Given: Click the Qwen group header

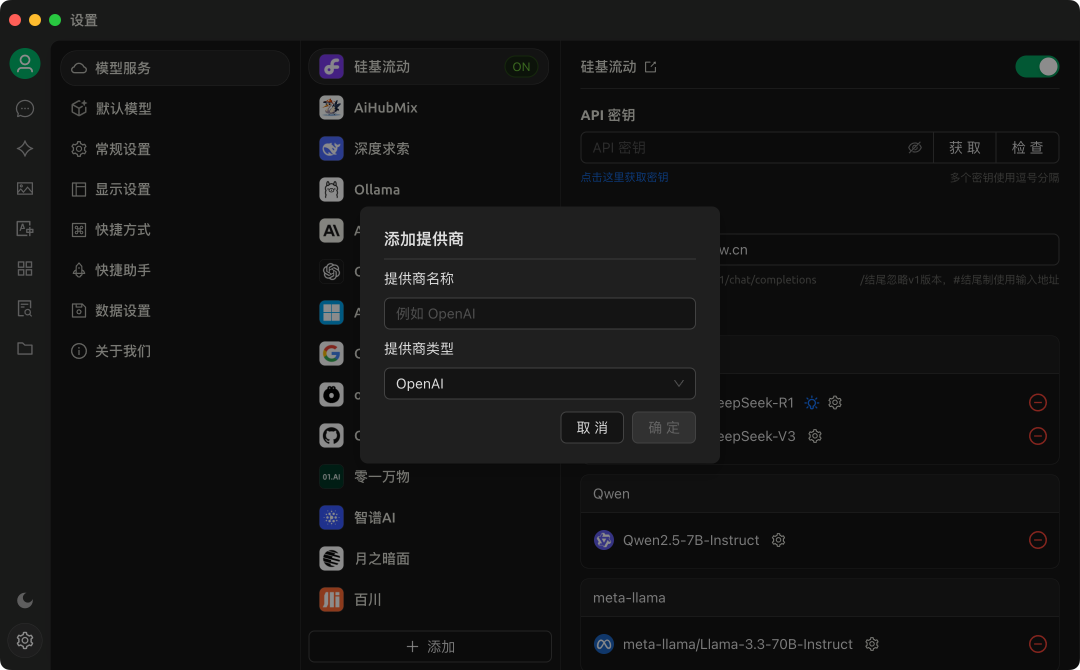Looking at the screenshot, I should (820, 494).
